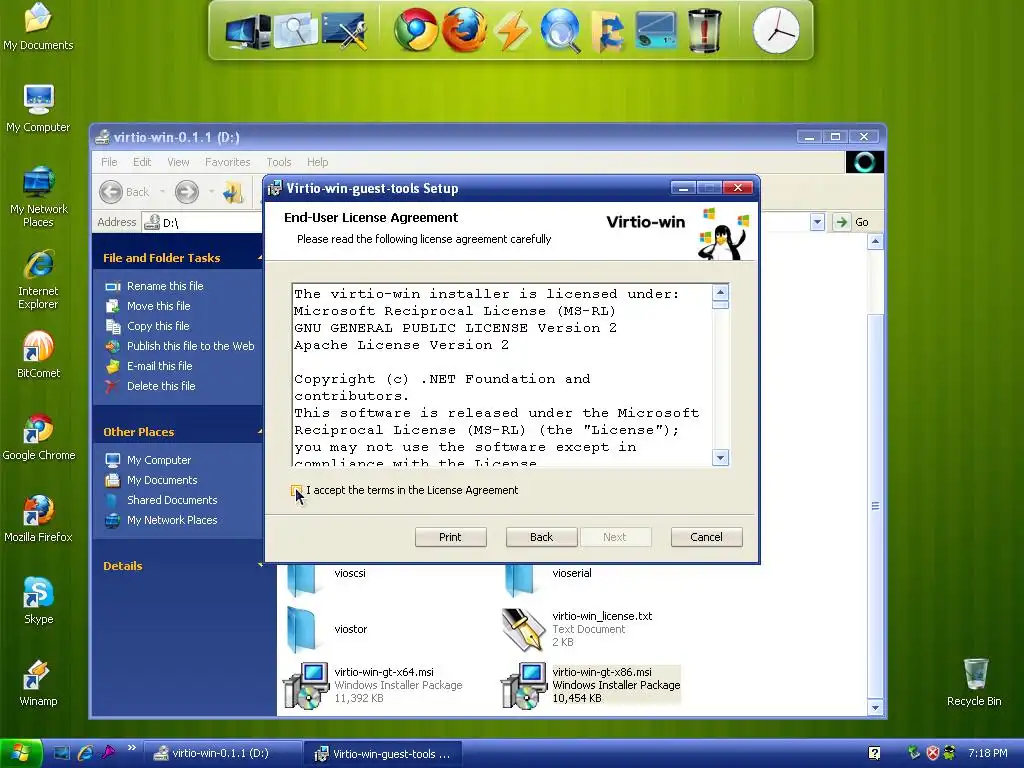1024x768 pixels.
Task: Collapse the Other Places panel
Action: click(x=260, y=432)
